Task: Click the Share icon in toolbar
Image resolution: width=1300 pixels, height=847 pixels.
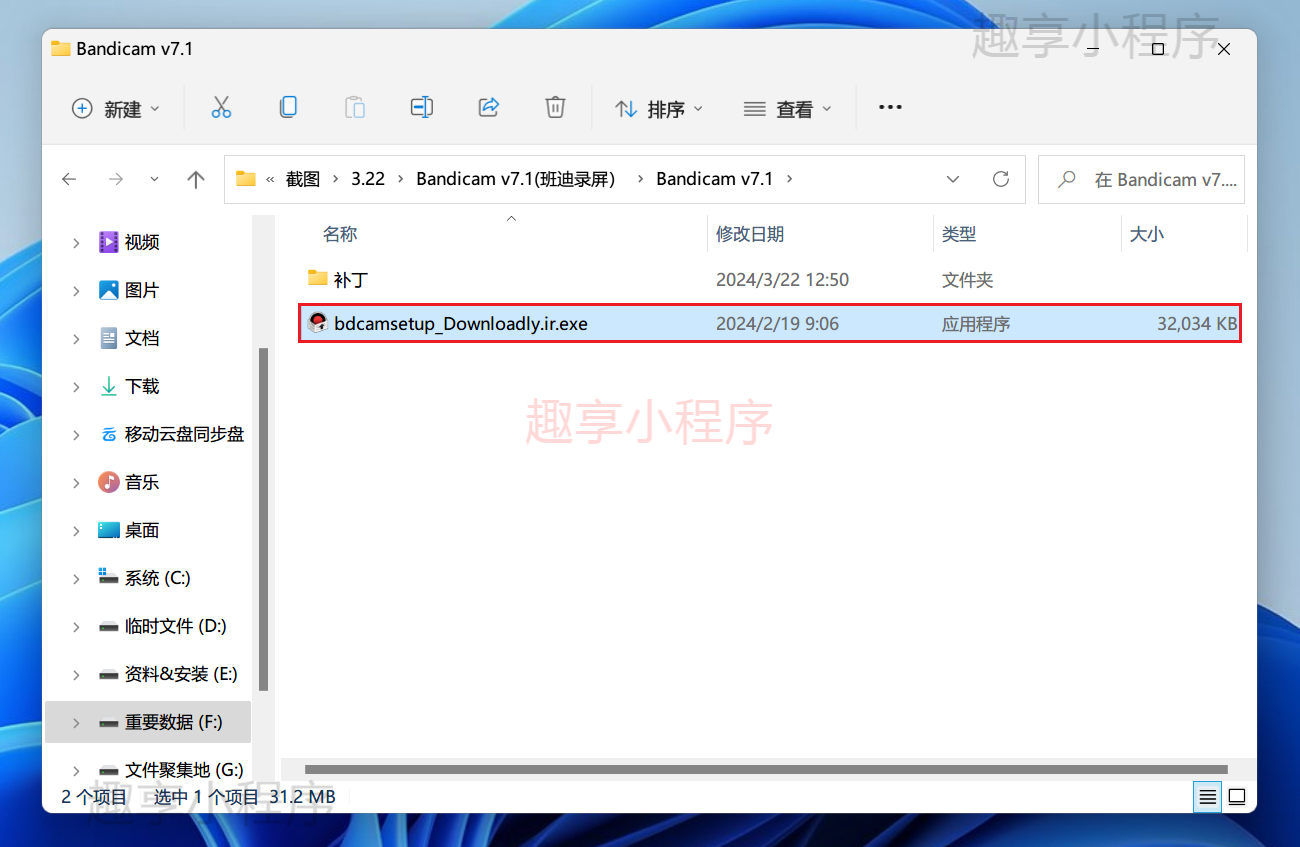Action: pyautogui.click(x=489, y=108)
